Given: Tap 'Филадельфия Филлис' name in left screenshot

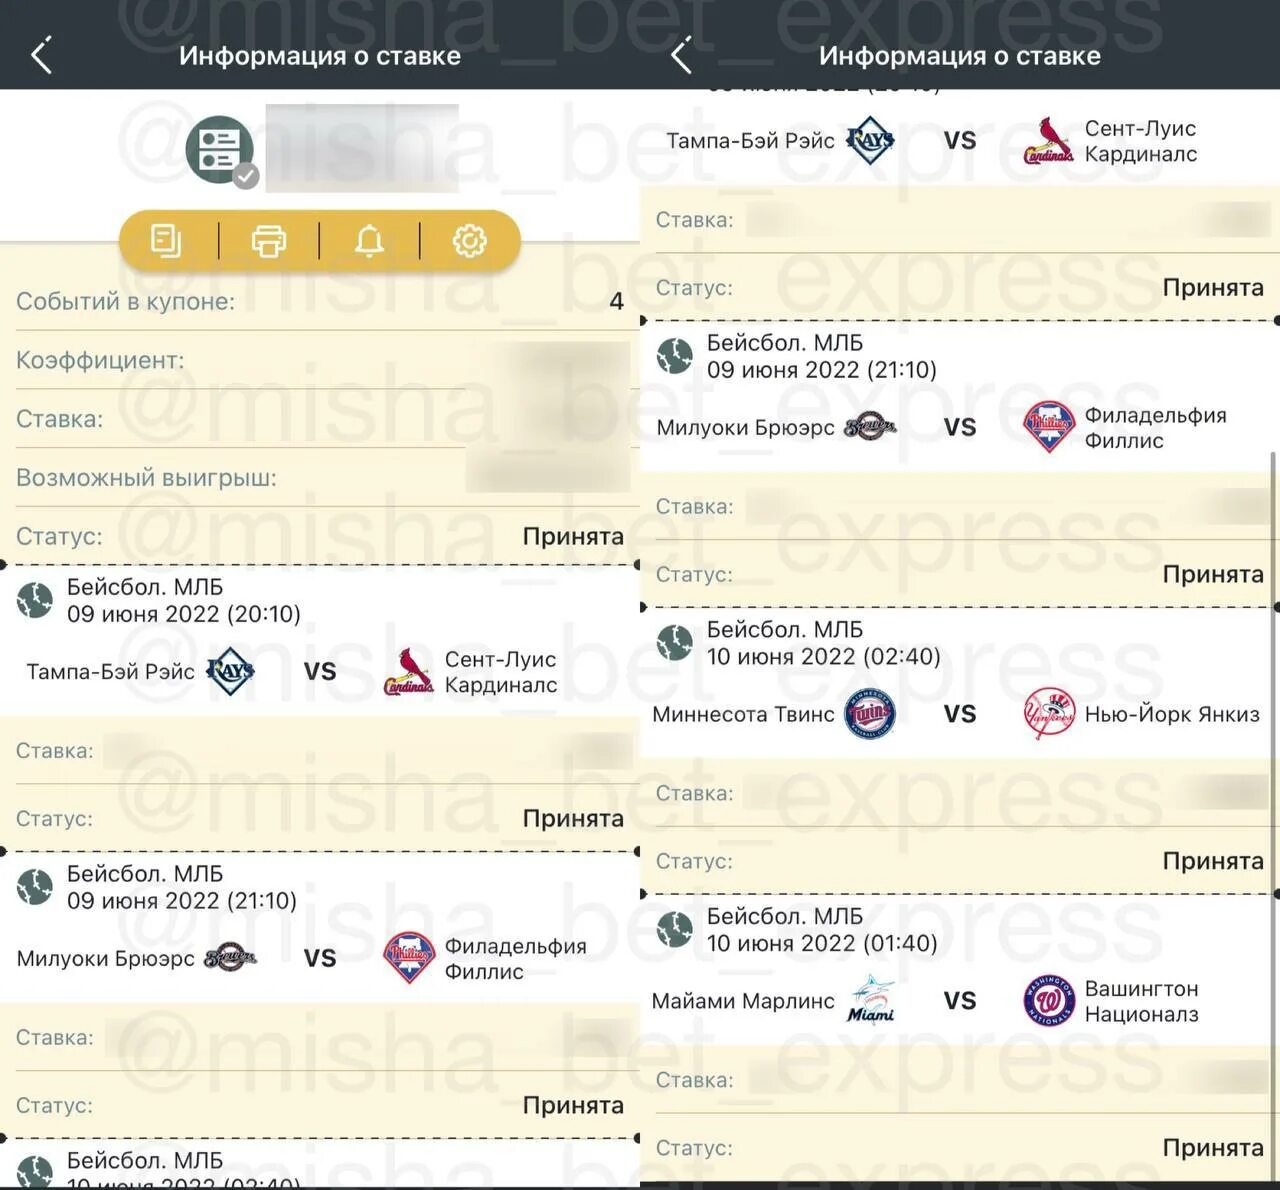Looking at the screenshot, I should (x=515, y=958).
